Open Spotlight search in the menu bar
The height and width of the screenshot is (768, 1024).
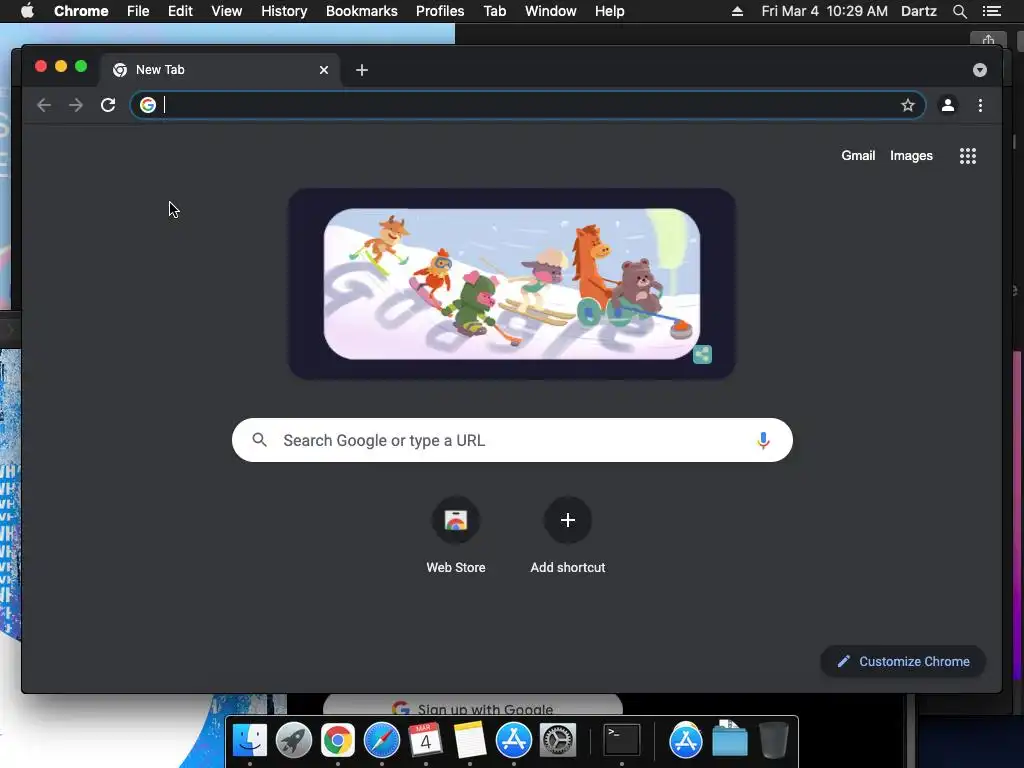coord(959,11)
